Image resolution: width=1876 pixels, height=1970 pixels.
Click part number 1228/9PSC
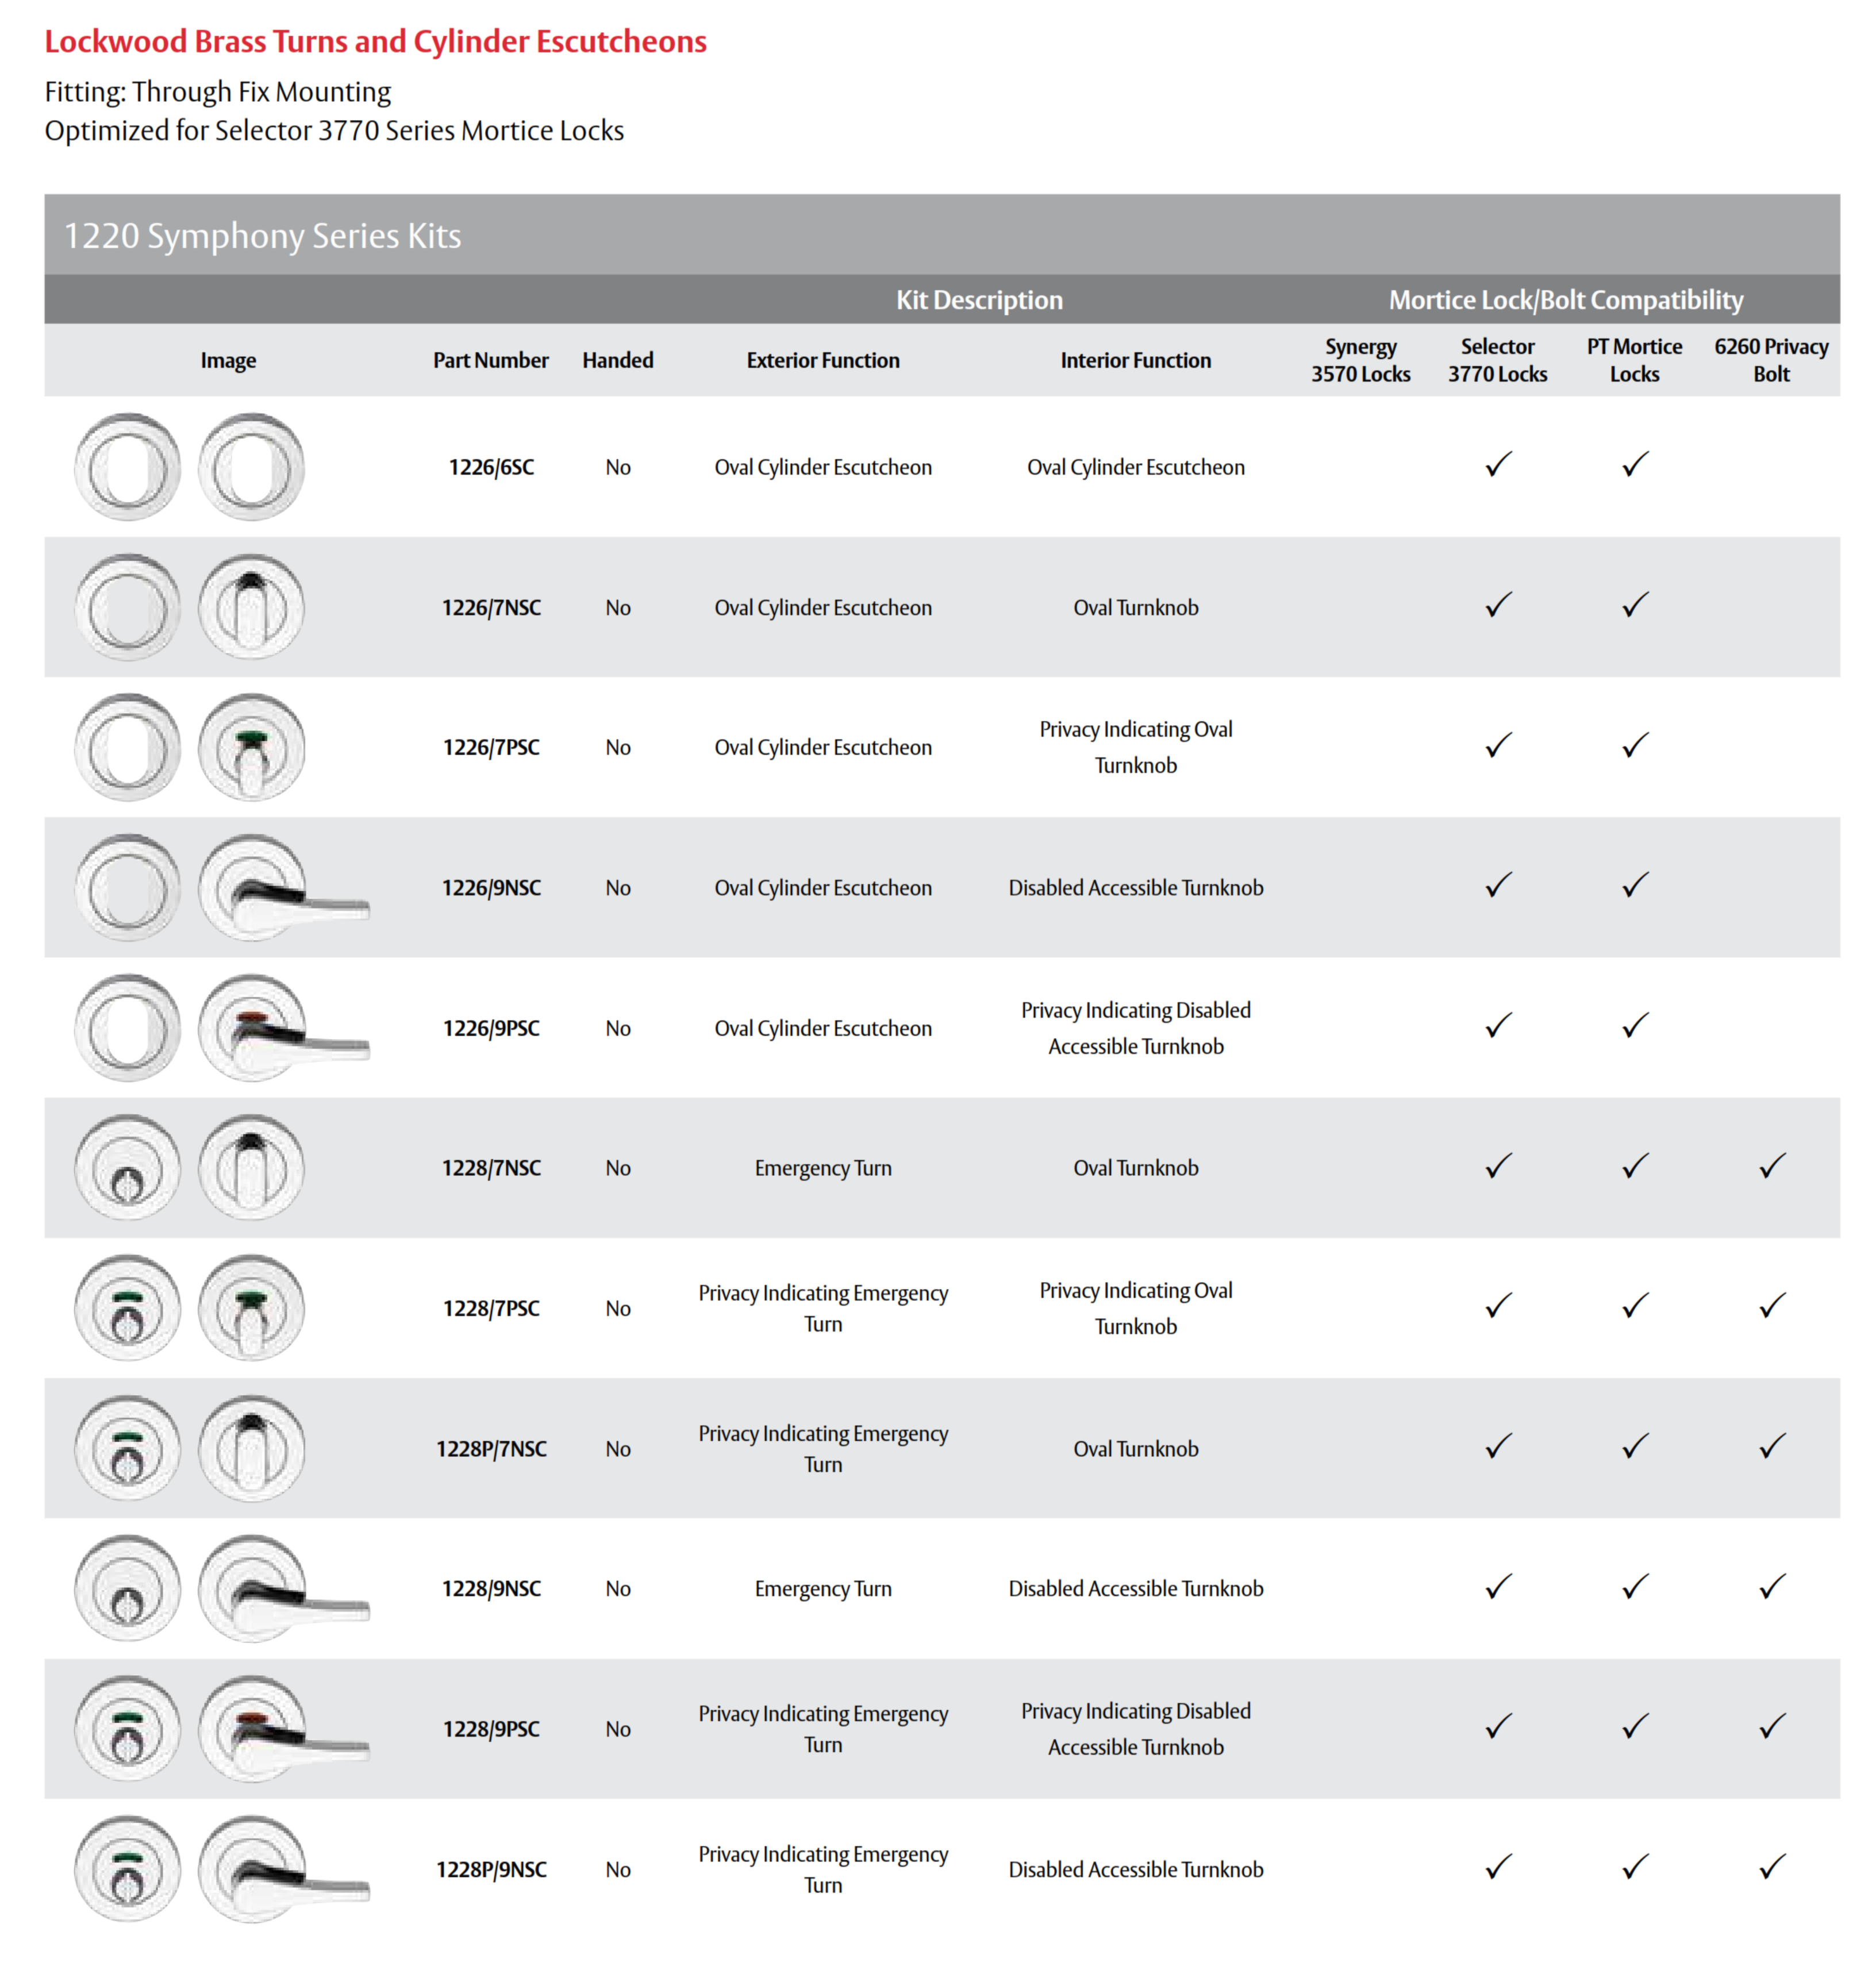[x=491, y=1729]
